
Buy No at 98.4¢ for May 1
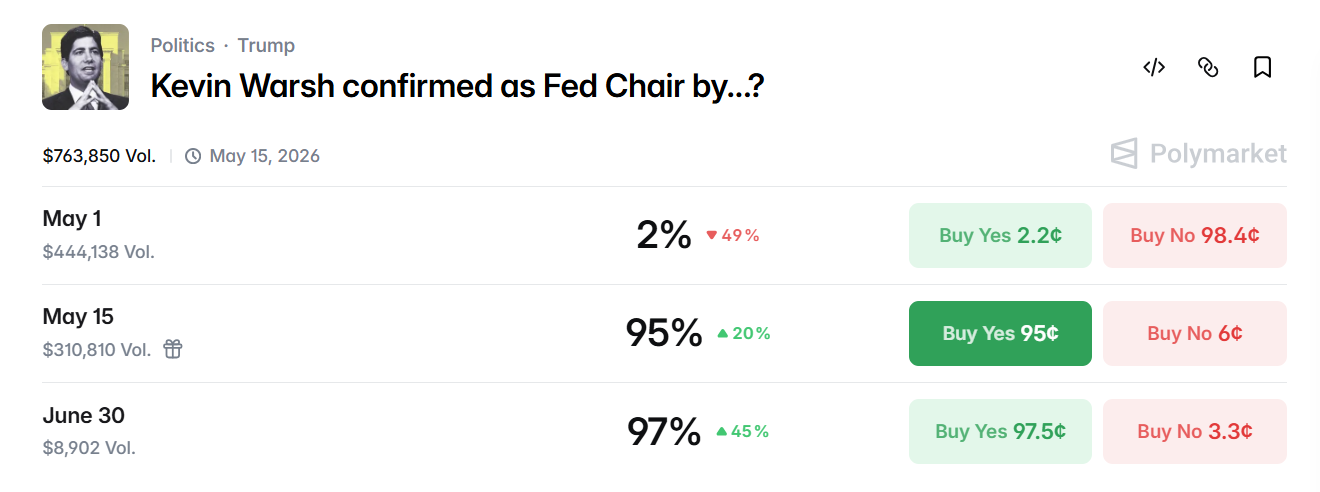(x=1194, y=236)
